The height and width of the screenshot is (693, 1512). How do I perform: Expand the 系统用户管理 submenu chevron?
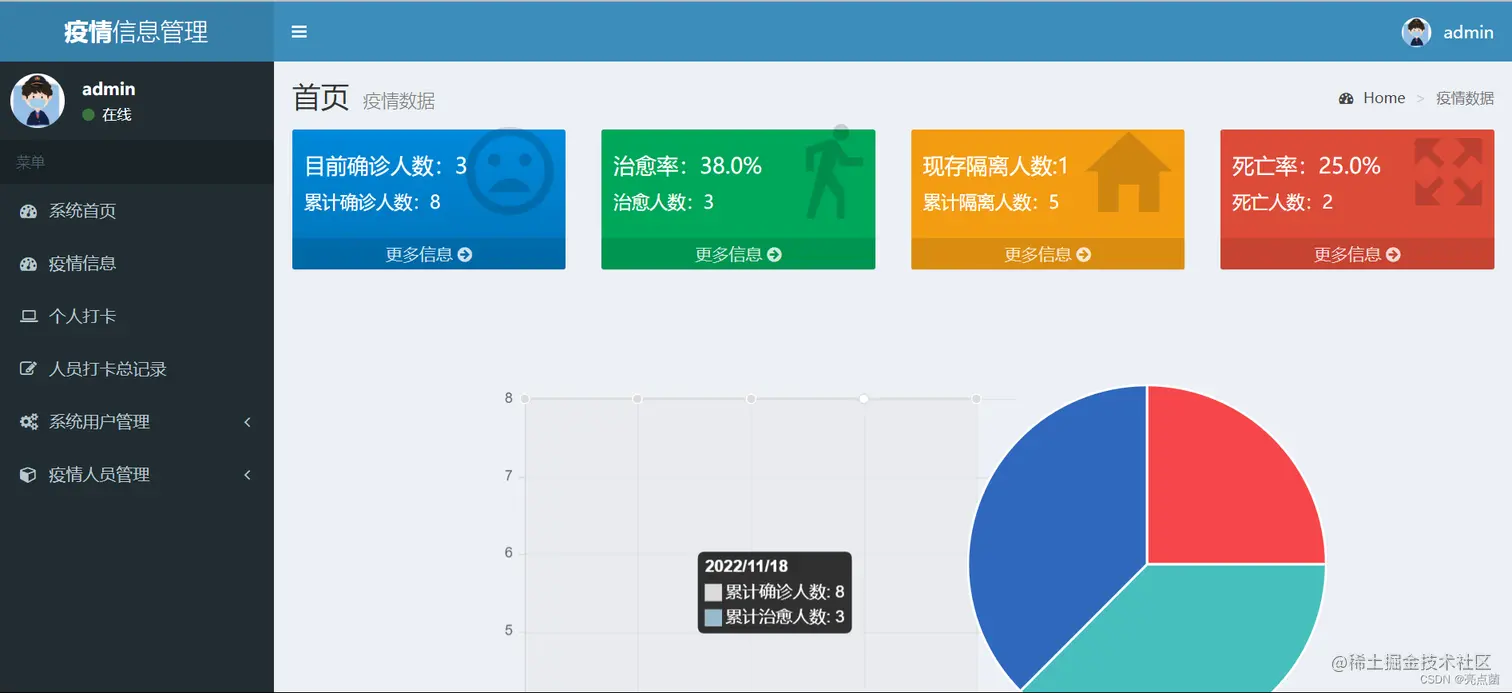(x=247, y=422)
